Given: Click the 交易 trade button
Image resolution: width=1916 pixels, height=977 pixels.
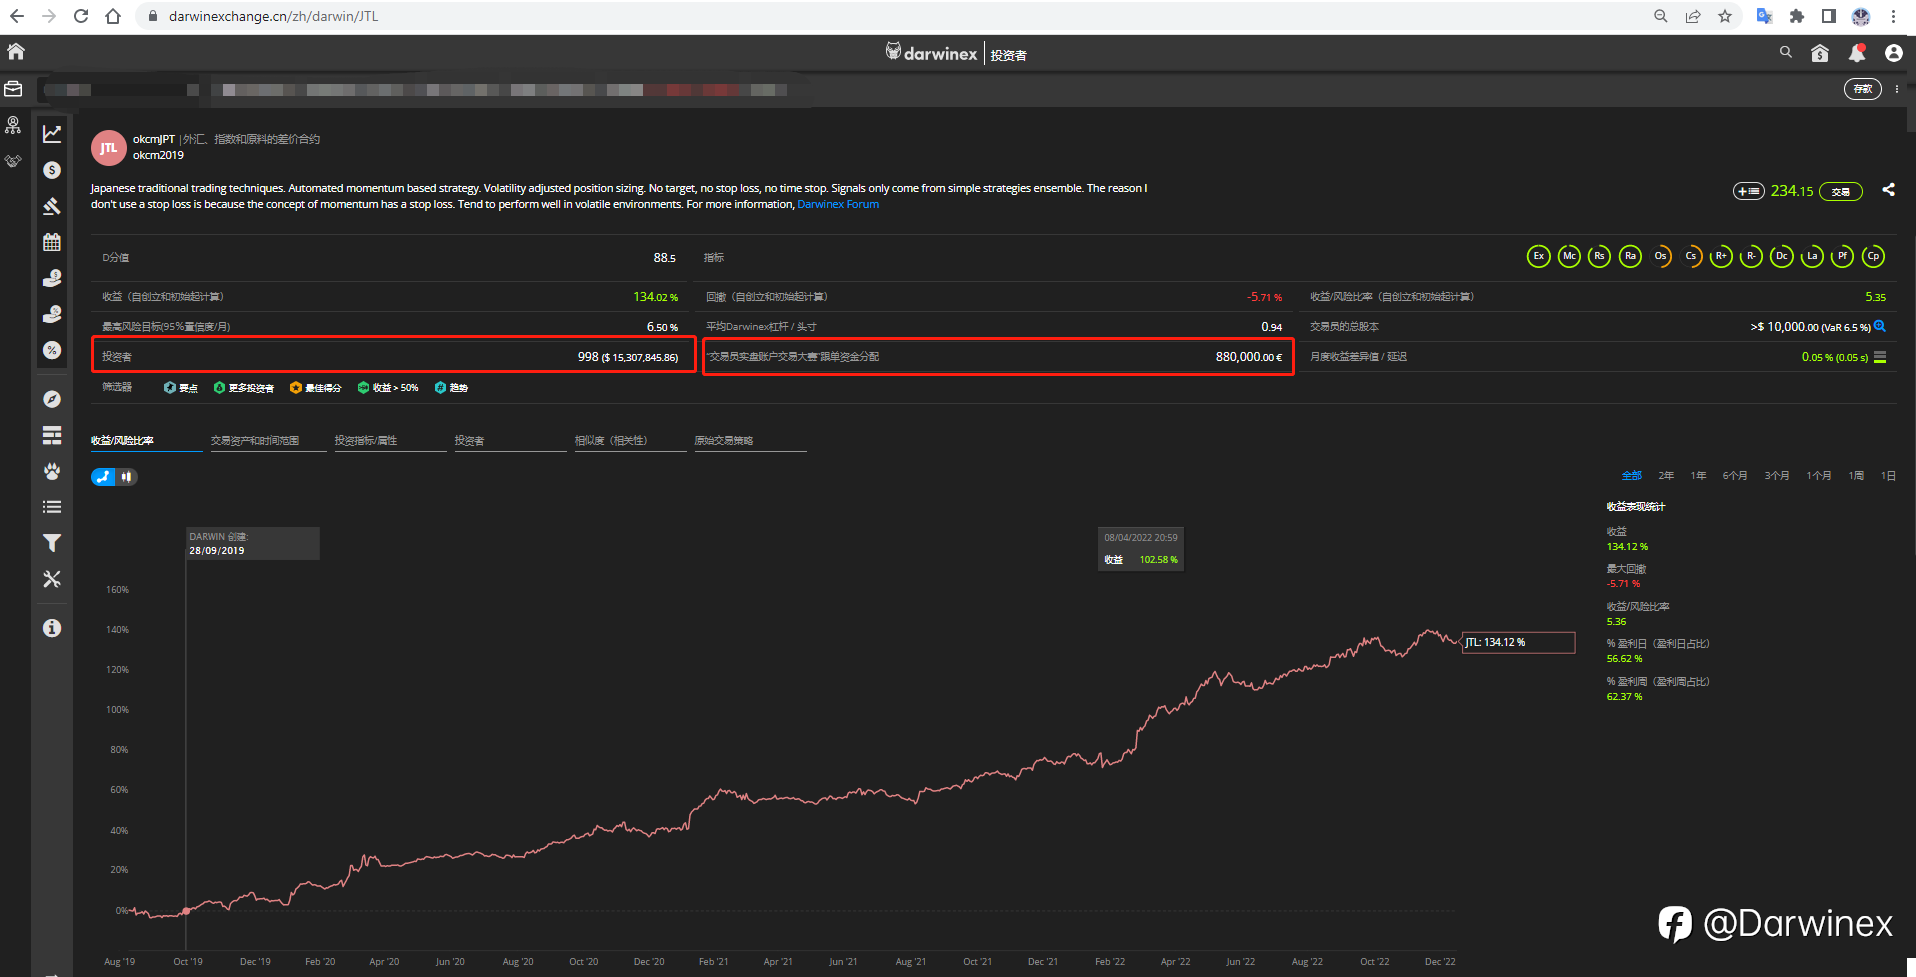Looking at the screenshot, I should [x=1841, y=191].
